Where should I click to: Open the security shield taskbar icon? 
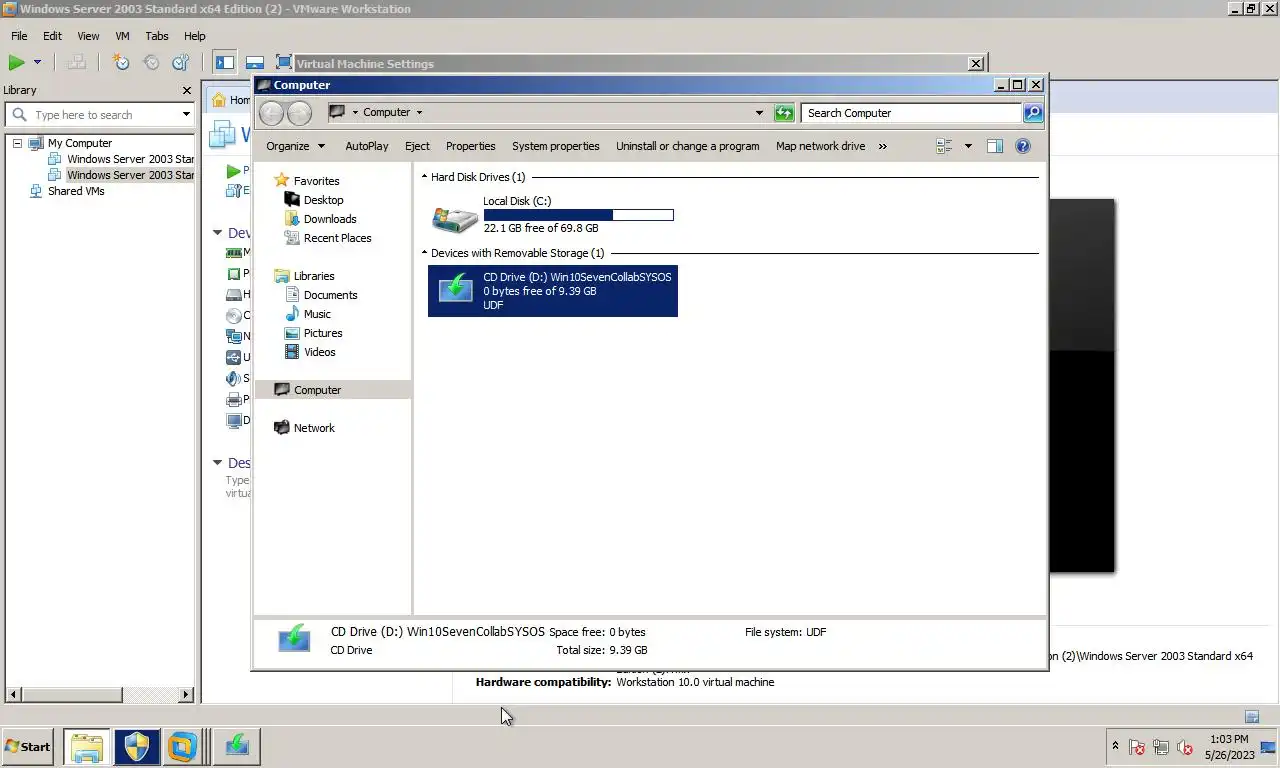click(136, 746)
